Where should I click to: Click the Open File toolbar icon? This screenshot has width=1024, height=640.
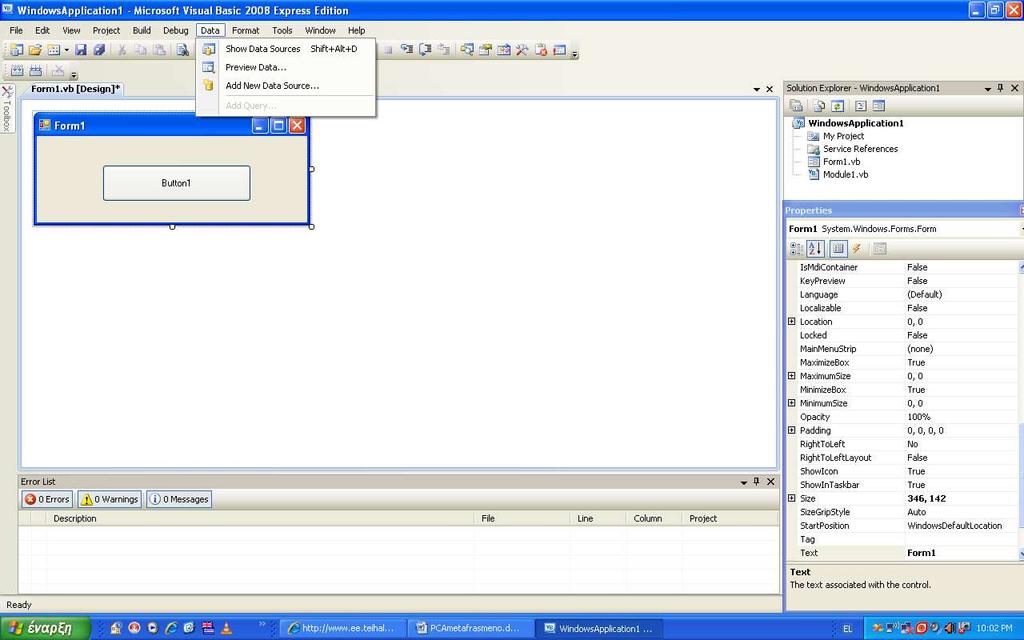pos(35,50)
